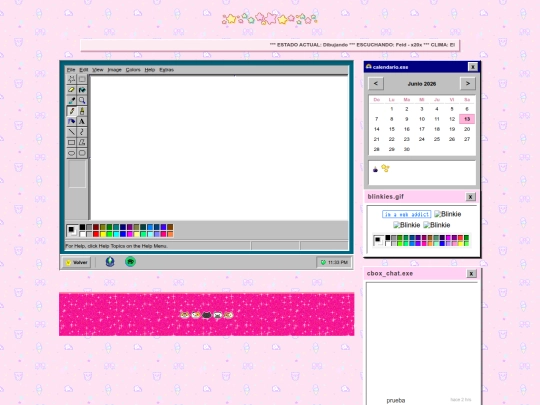Go to the next calendar month

(x=468, y=83)
